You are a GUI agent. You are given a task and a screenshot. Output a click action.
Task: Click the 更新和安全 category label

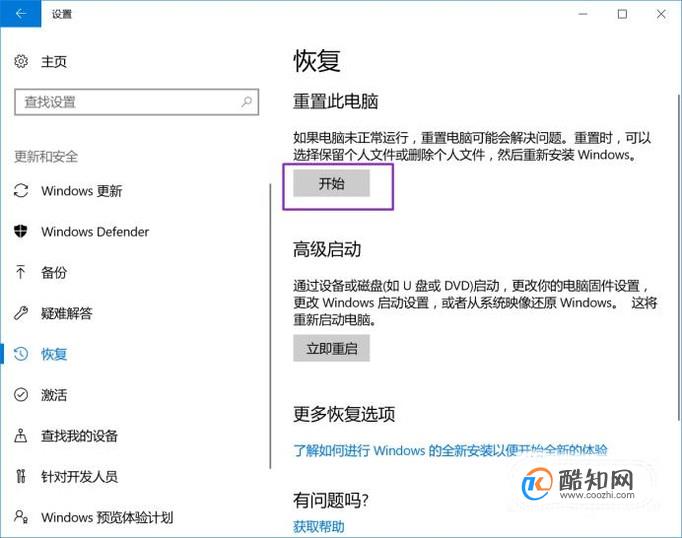tap(46, 156)
